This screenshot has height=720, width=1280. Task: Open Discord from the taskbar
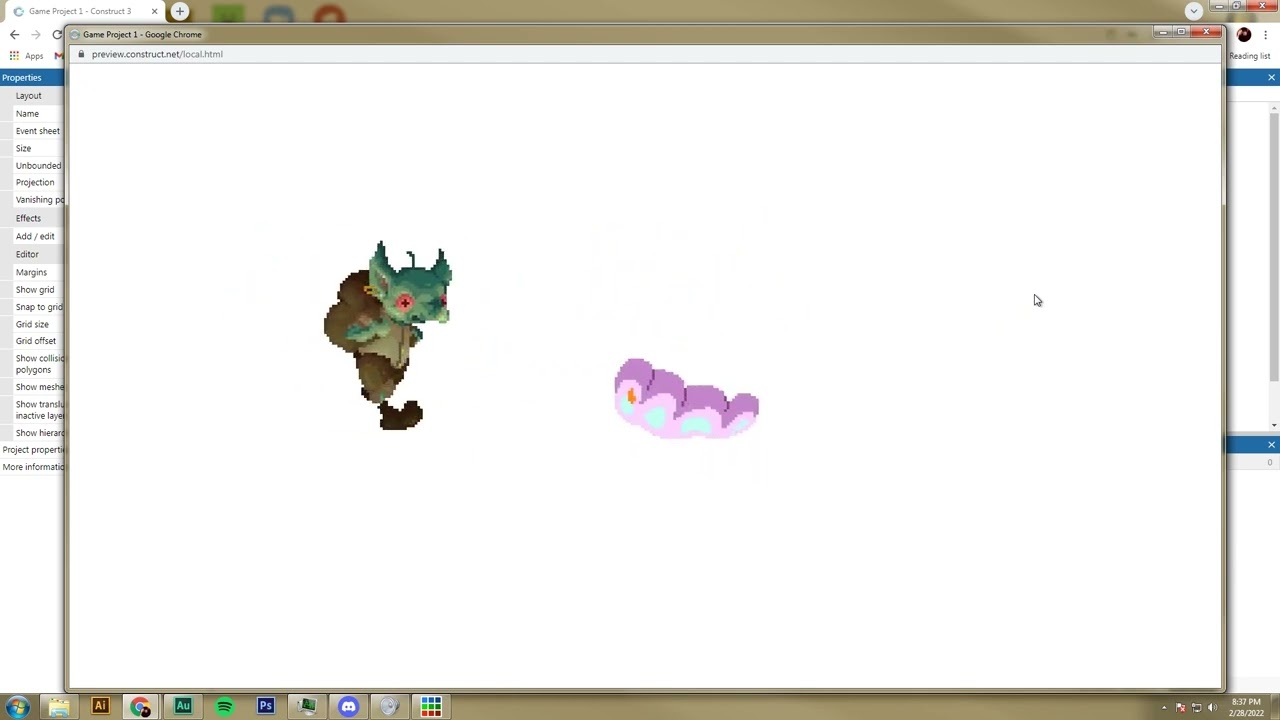click(348, 707)
